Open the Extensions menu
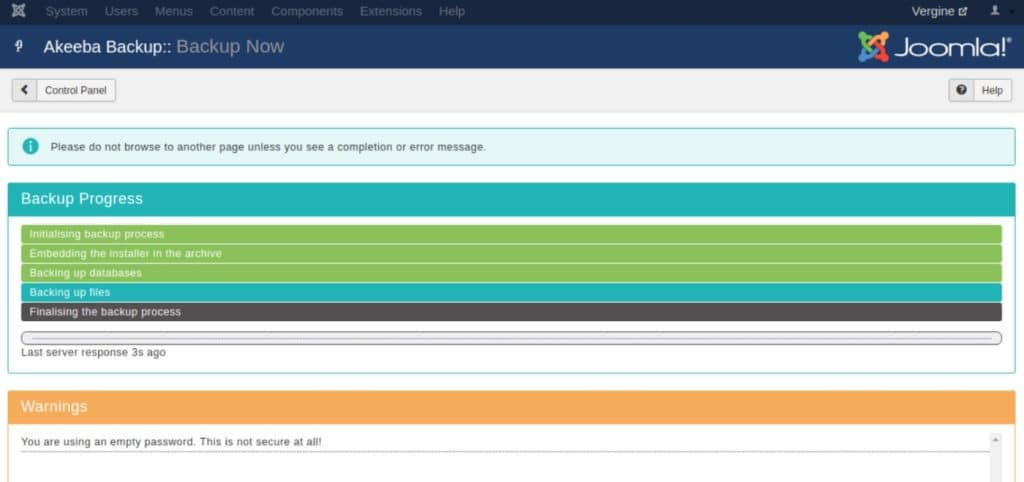 tap(391, 11)
